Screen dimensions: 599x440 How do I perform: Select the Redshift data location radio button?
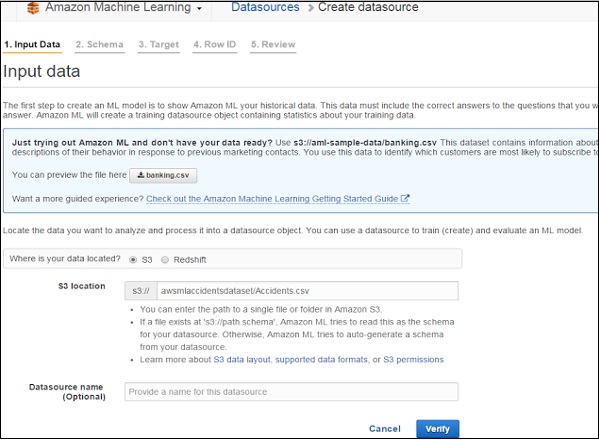point(165,260)
